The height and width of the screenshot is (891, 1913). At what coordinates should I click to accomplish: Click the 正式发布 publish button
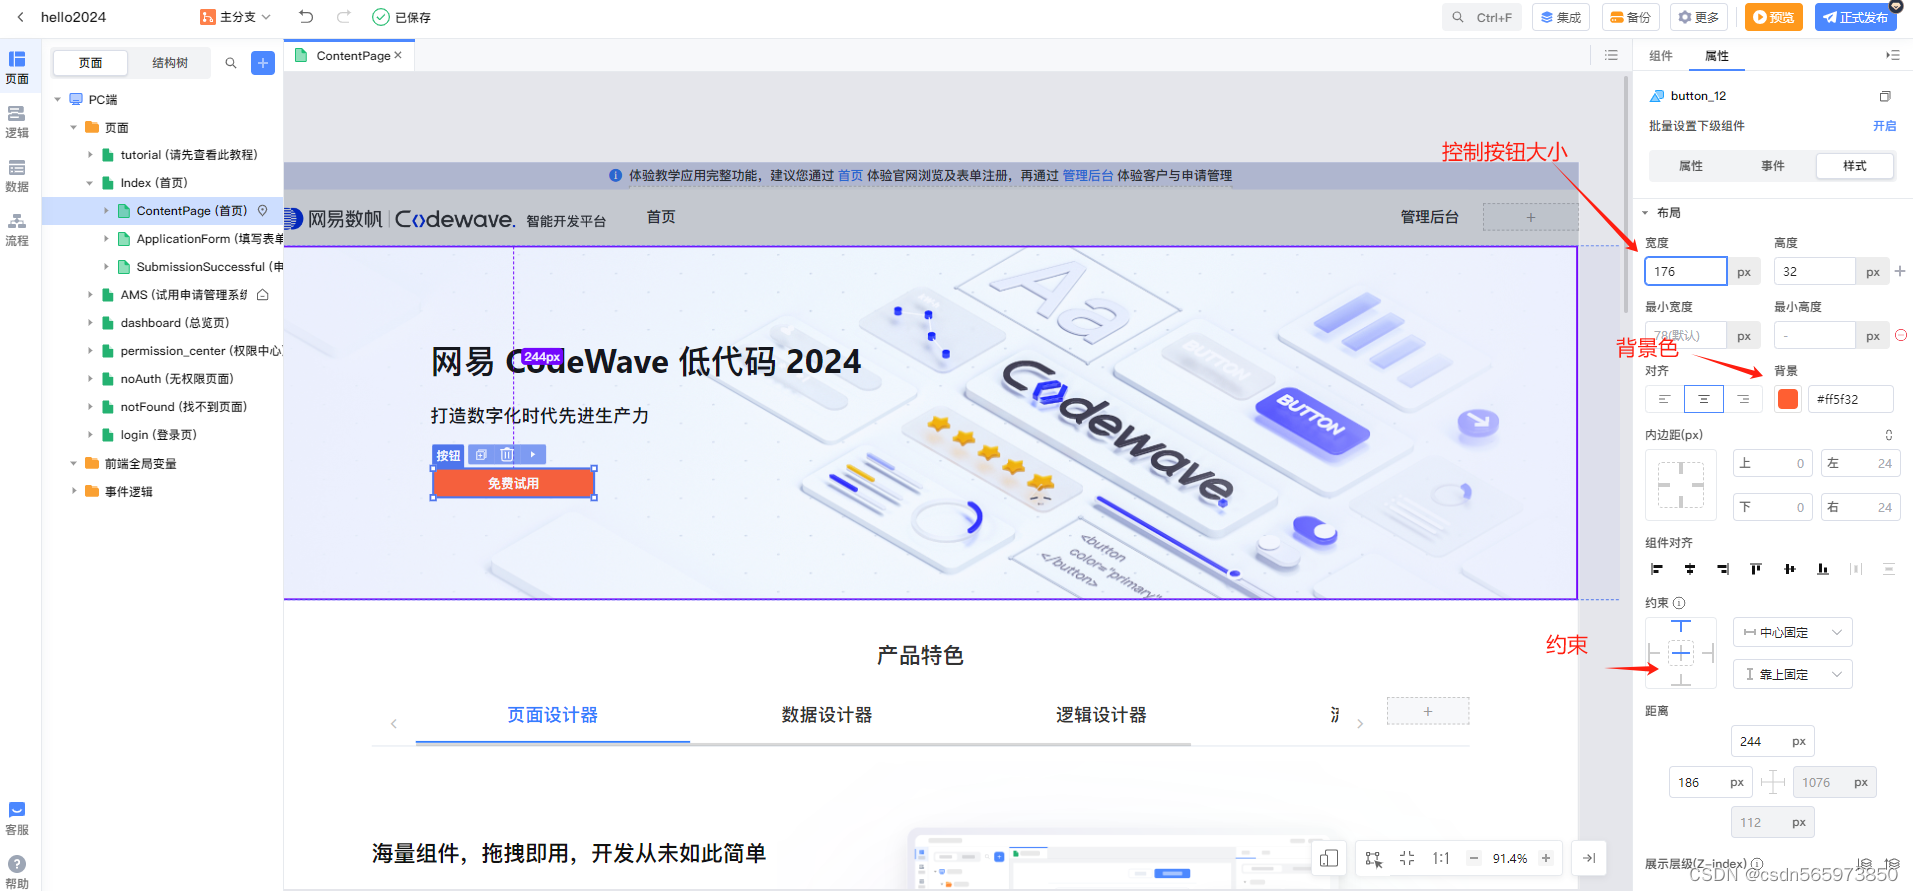[1856, 17]
